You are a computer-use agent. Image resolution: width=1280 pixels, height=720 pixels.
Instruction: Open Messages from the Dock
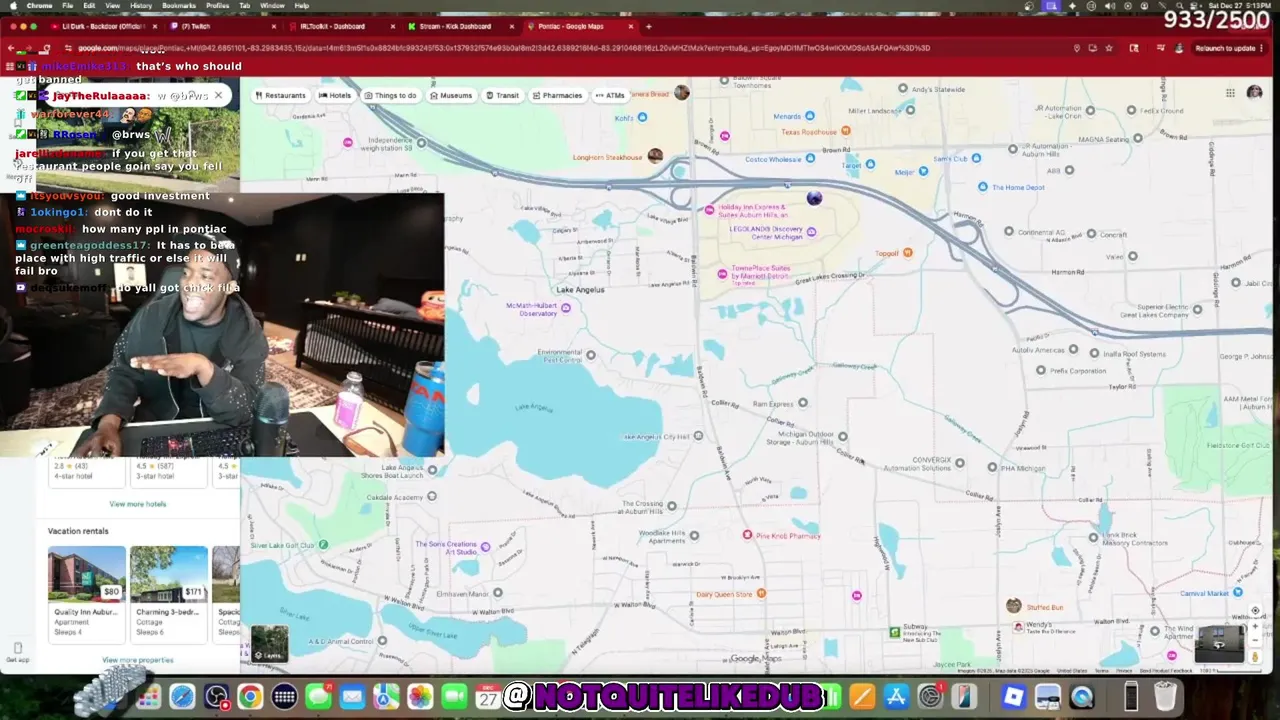(318, 696)
